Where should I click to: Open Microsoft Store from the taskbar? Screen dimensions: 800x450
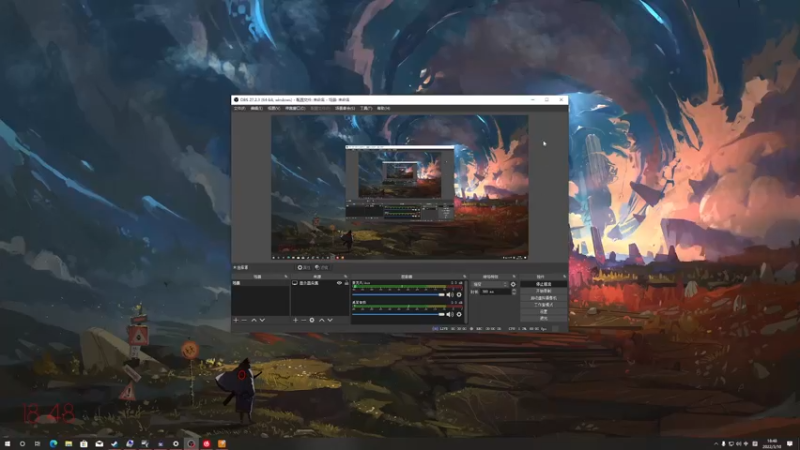pos(84,444)
